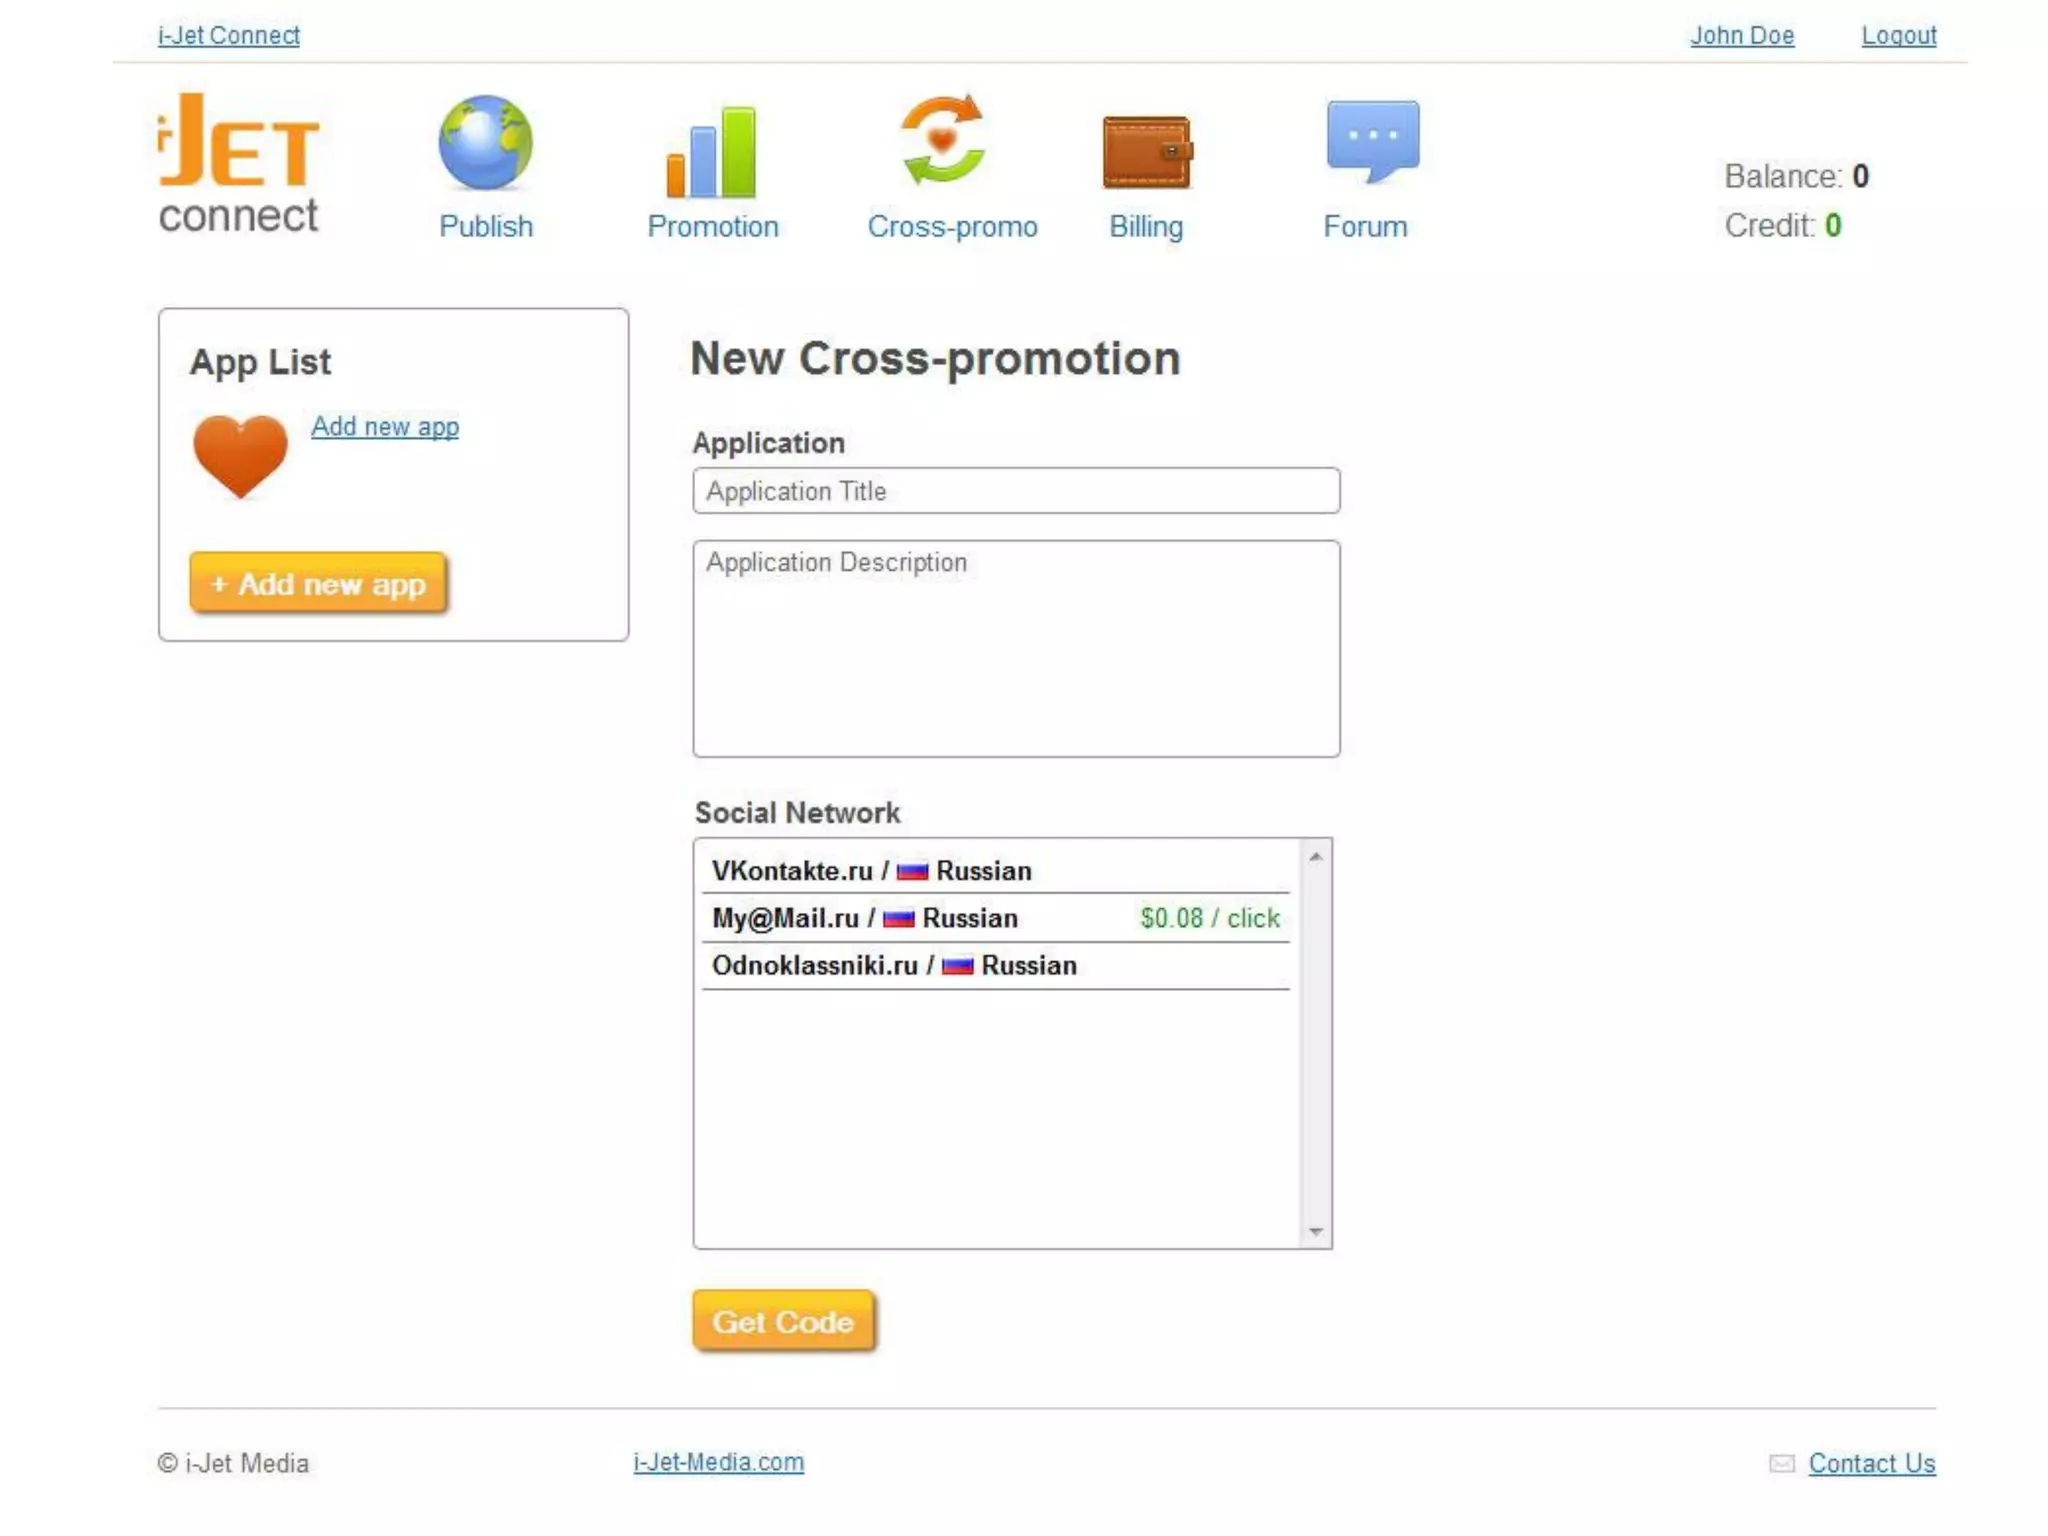This screenshot has height=1536, width=2048.
Task: Open Billing wallet icon
Action: [1146, 152]
